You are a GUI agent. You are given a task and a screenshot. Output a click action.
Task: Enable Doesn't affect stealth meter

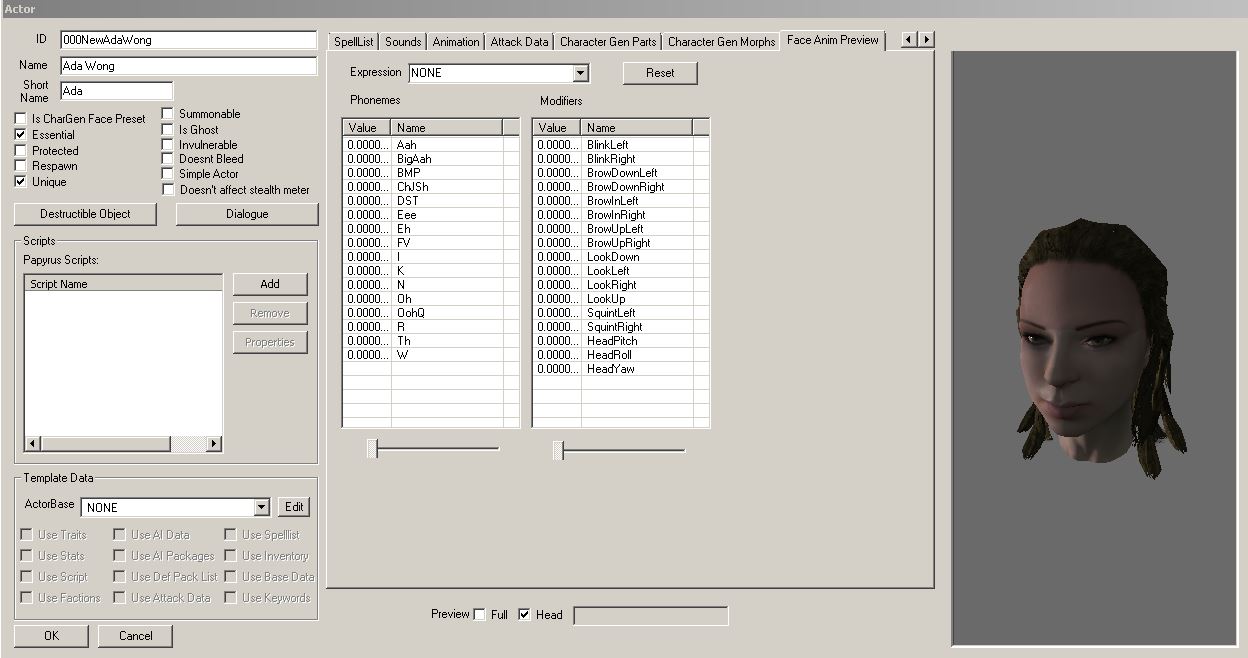[168, 190]
